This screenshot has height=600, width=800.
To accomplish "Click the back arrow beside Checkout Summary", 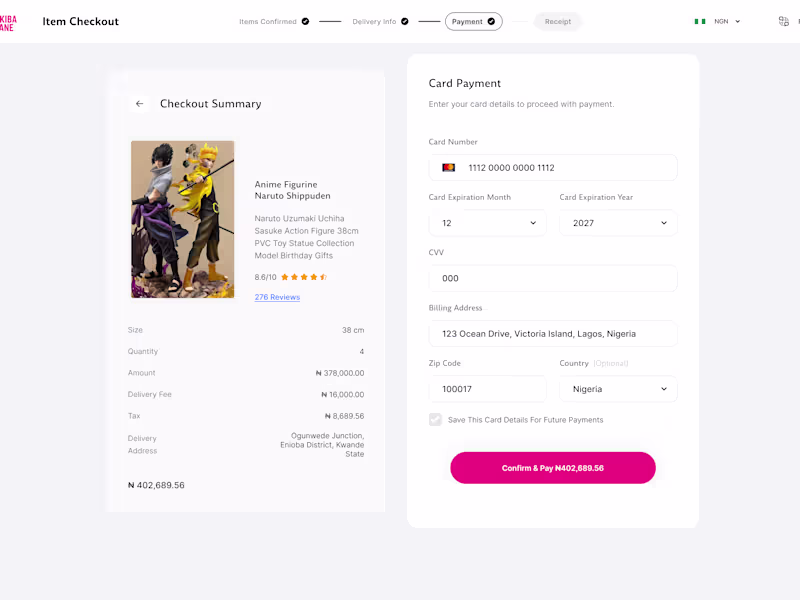I will pos(139,104).
